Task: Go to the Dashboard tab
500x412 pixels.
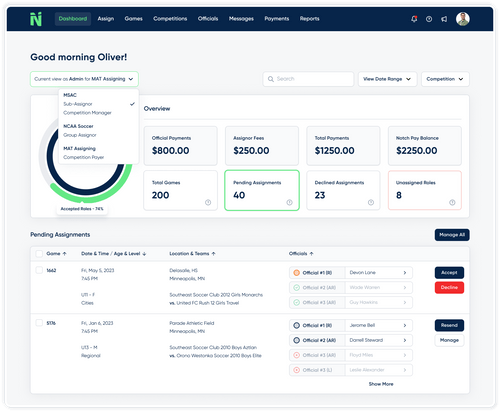Action: coord(73,19)
